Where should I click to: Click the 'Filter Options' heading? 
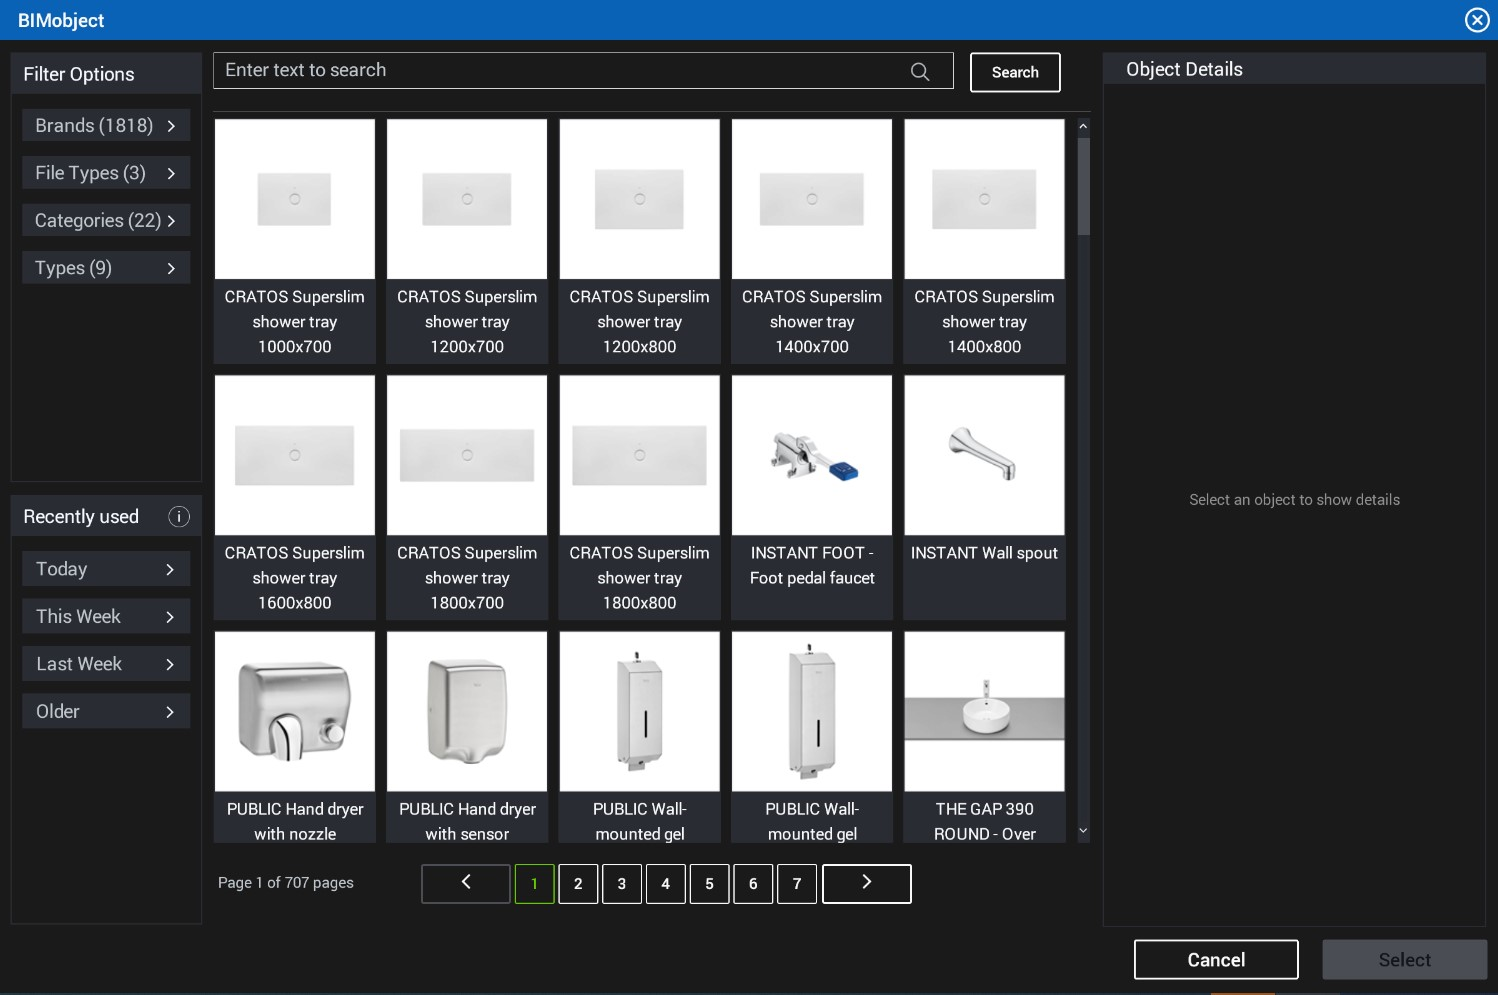pyautogui.click(x=79, y=74)
